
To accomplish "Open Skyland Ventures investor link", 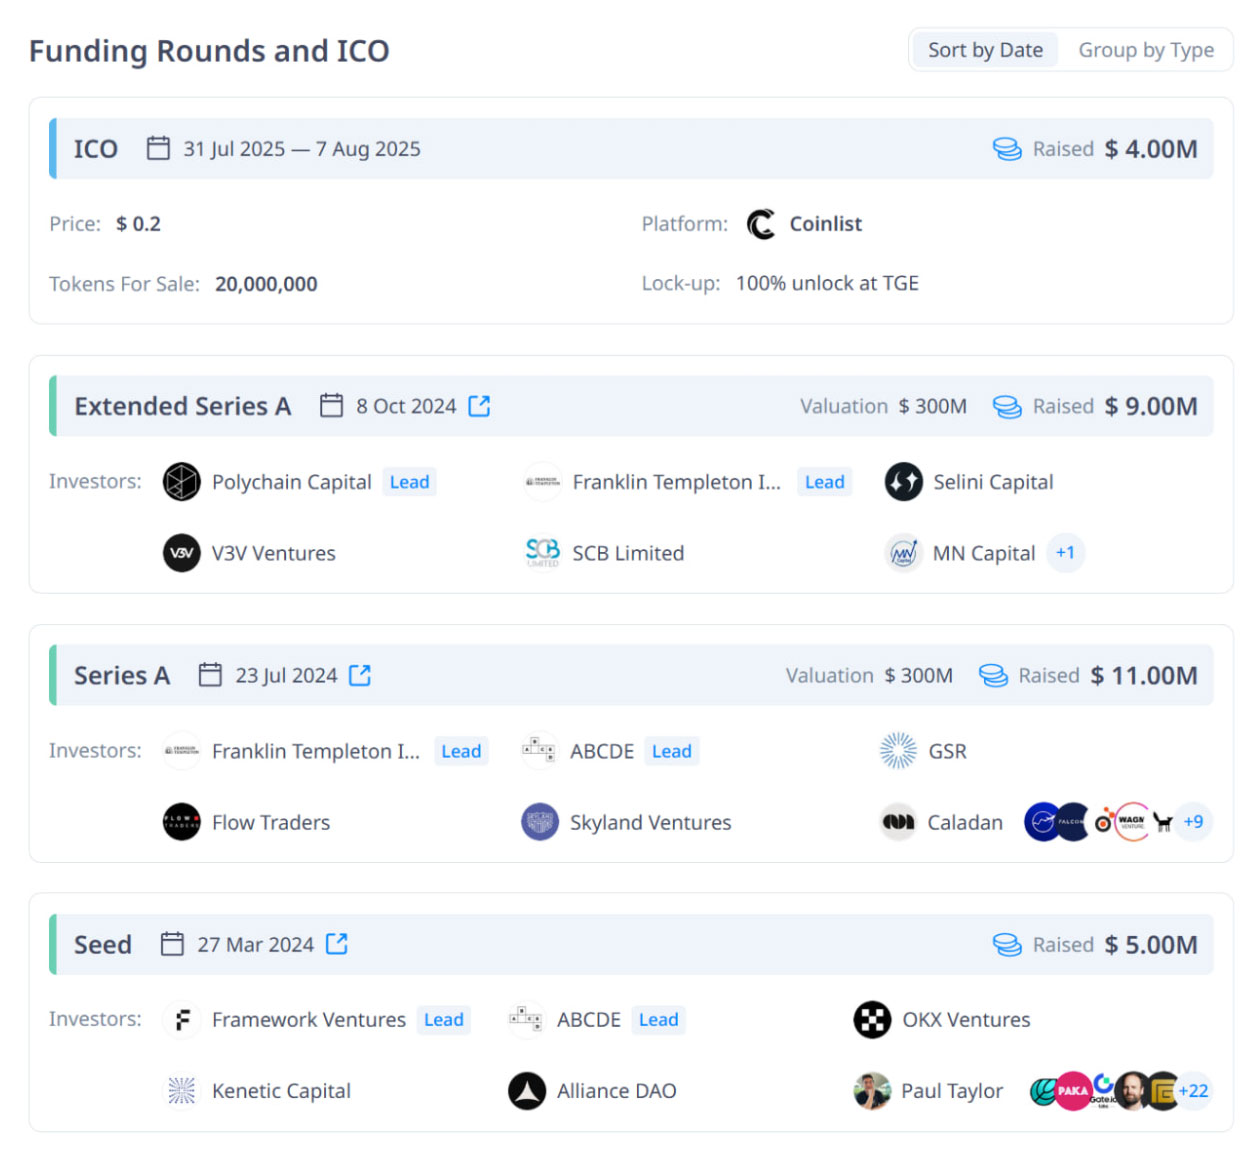I will (x=650, y=822).
